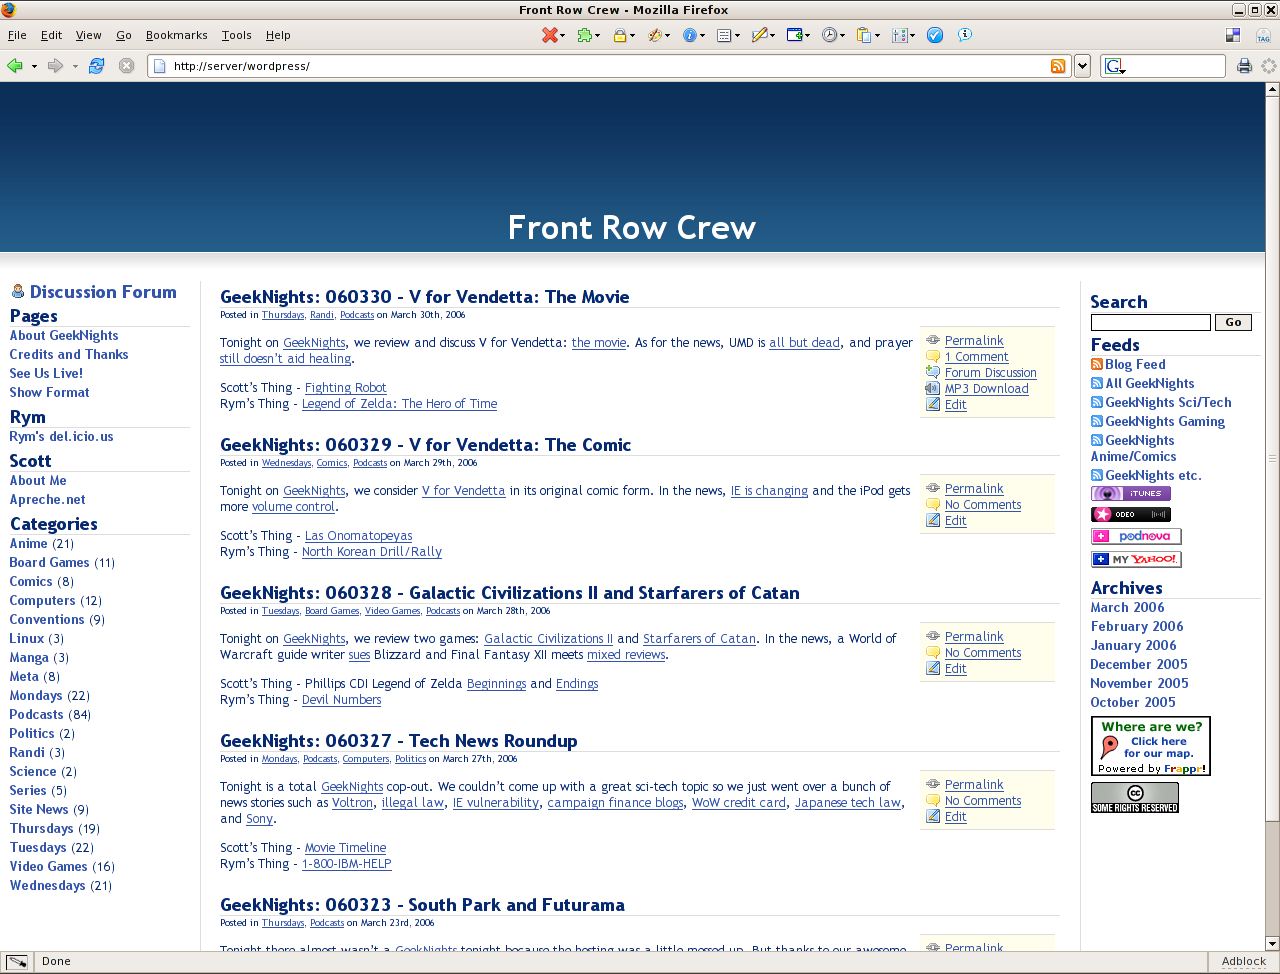Click the blue checkmark toolbar icon
Image resolution: width=1280 pixels, height=974 pixels.
click(x=935, y=35)
